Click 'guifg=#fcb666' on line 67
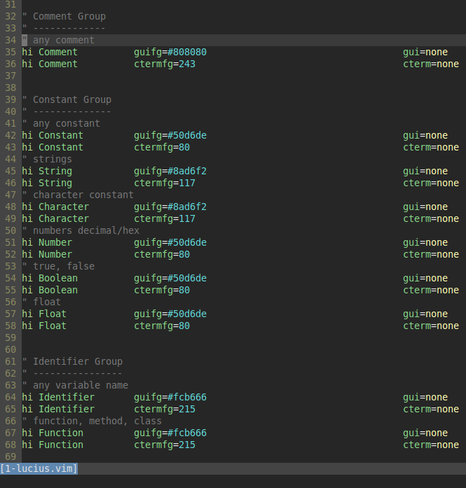466x488 pixels. (x=170, y=433)
